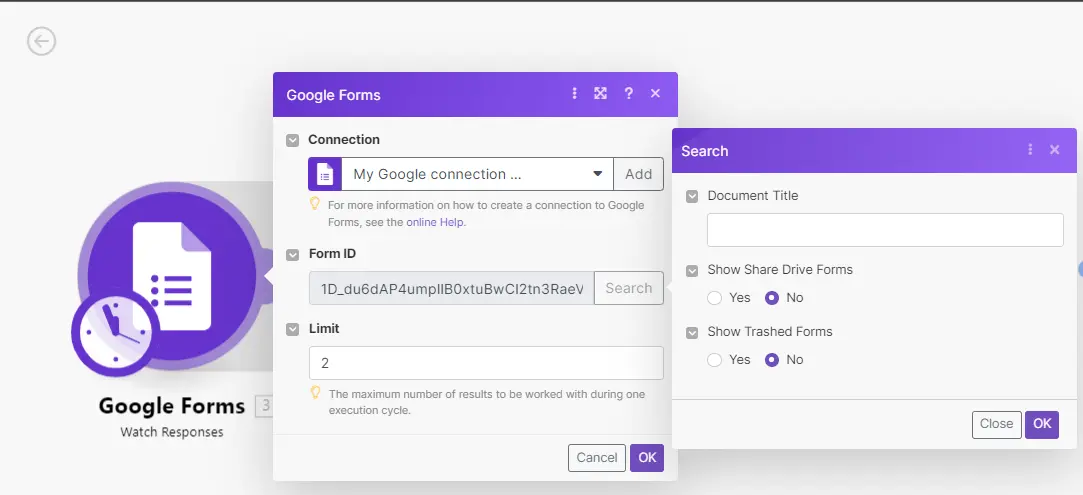Select Yes for Show Trashed Forms
The width and height of the screenshot is (1083, 495).
point(715,360)
